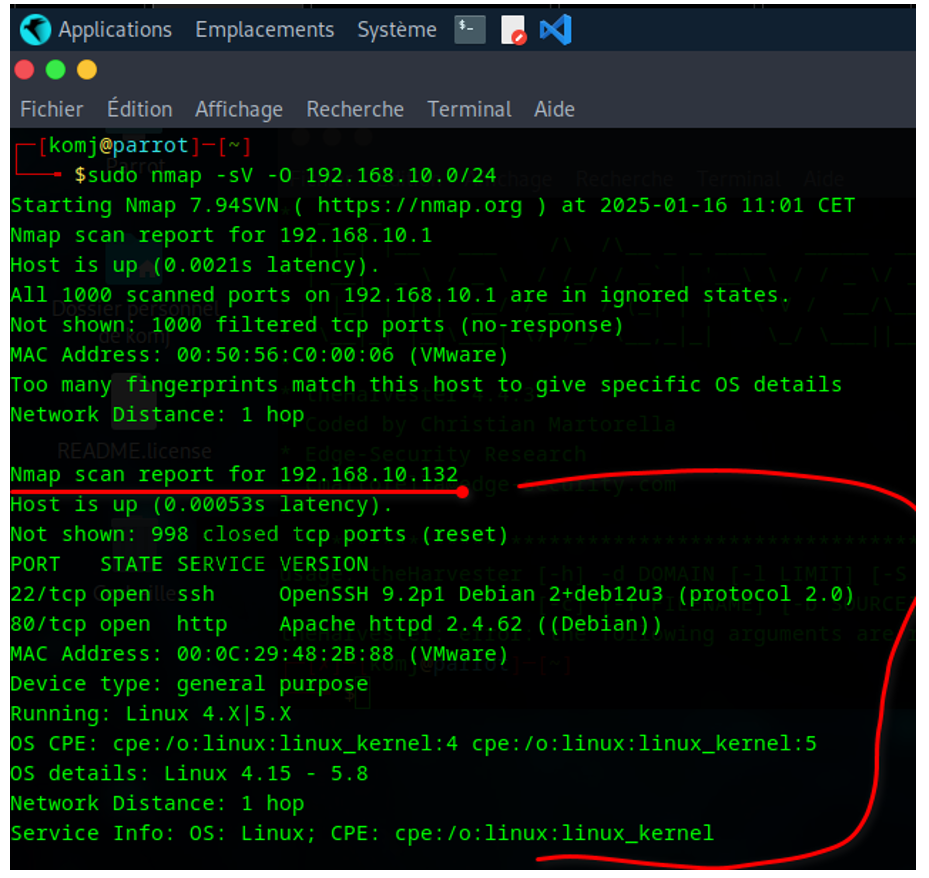Click 'Running: Linux 4.X|5.X' line
Viewport: 929px width, 878px height.
[151, 714]
